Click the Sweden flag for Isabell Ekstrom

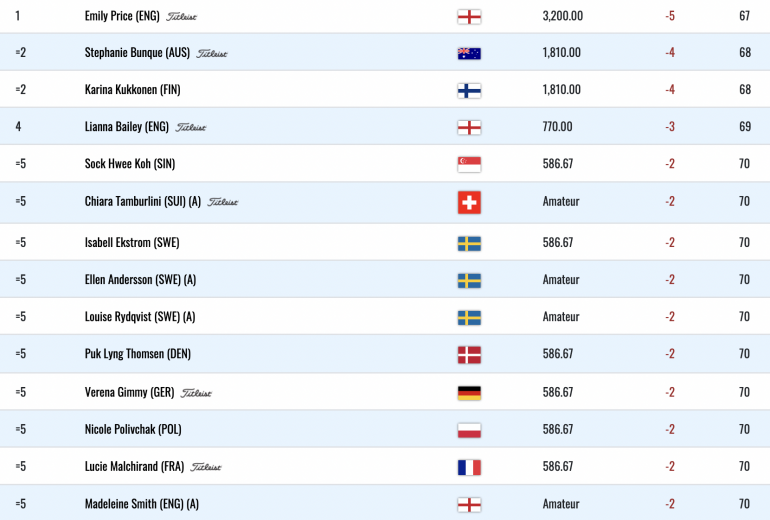[x=469, y=244]
